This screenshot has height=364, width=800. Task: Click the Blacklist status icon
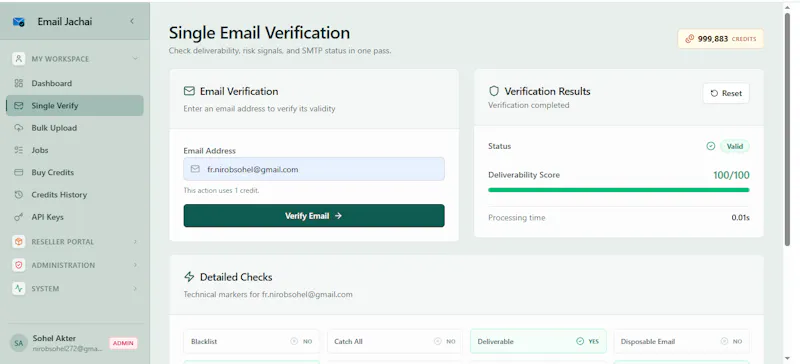(294, 342)
